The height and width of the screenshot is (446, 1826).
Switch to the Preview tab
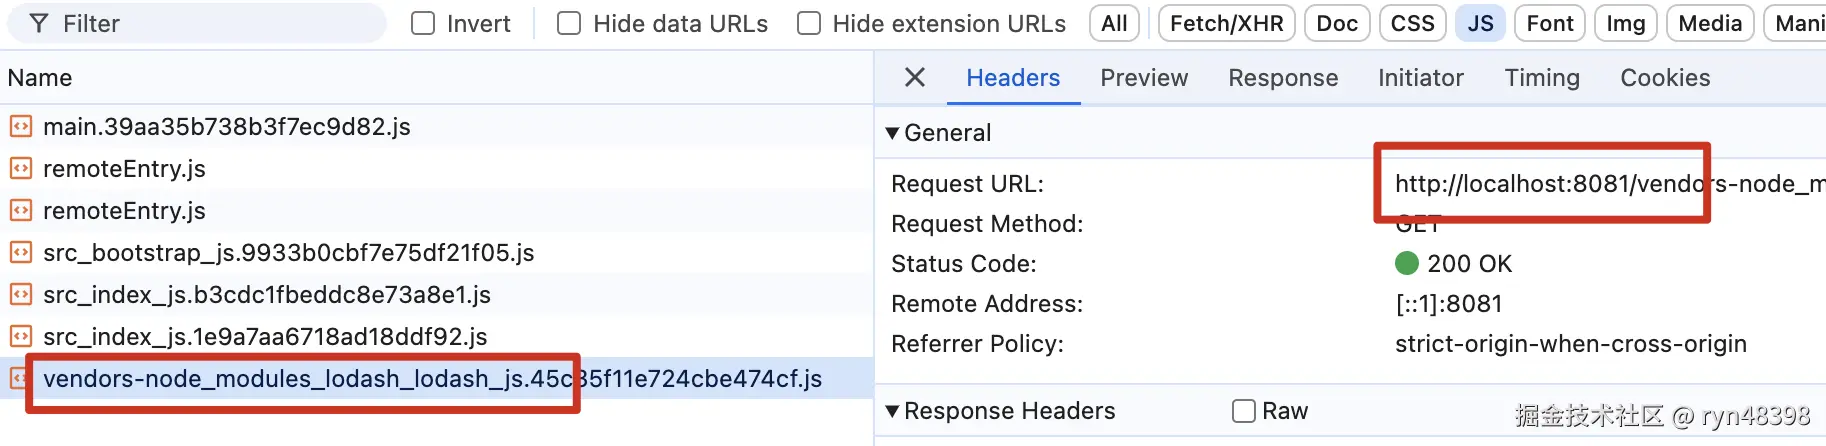1144,78
